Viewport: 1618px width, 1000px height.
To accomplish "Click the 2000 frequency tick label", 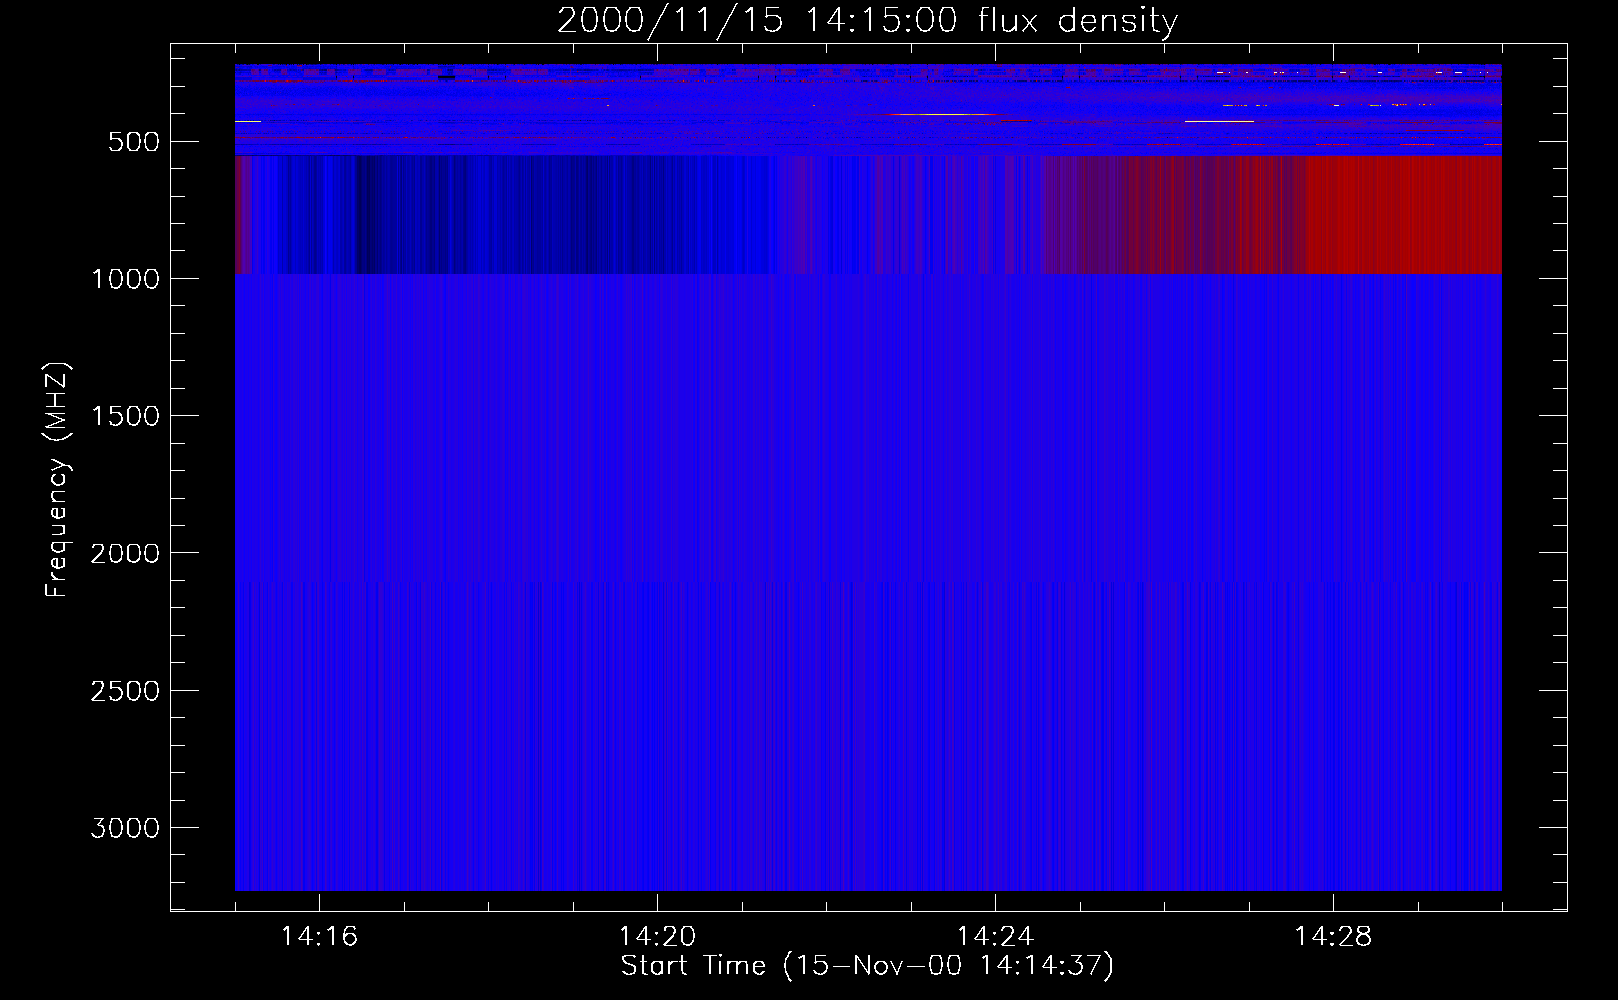I will tap(125, 553).
